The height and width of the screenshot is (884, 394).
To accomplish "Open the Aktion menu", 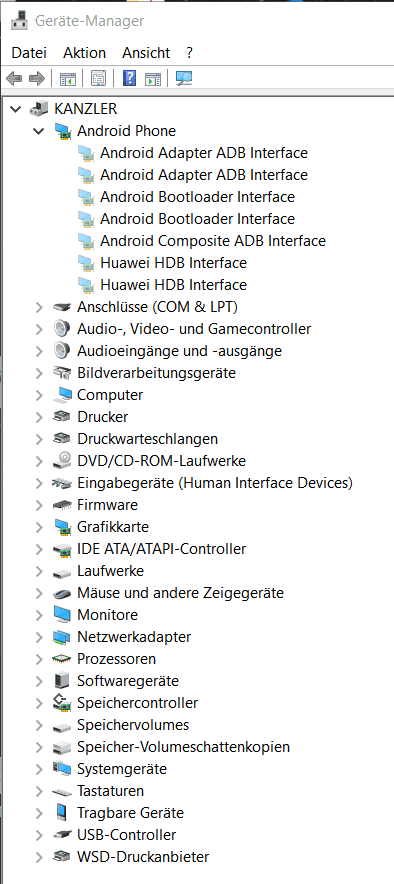I will 85,53.
